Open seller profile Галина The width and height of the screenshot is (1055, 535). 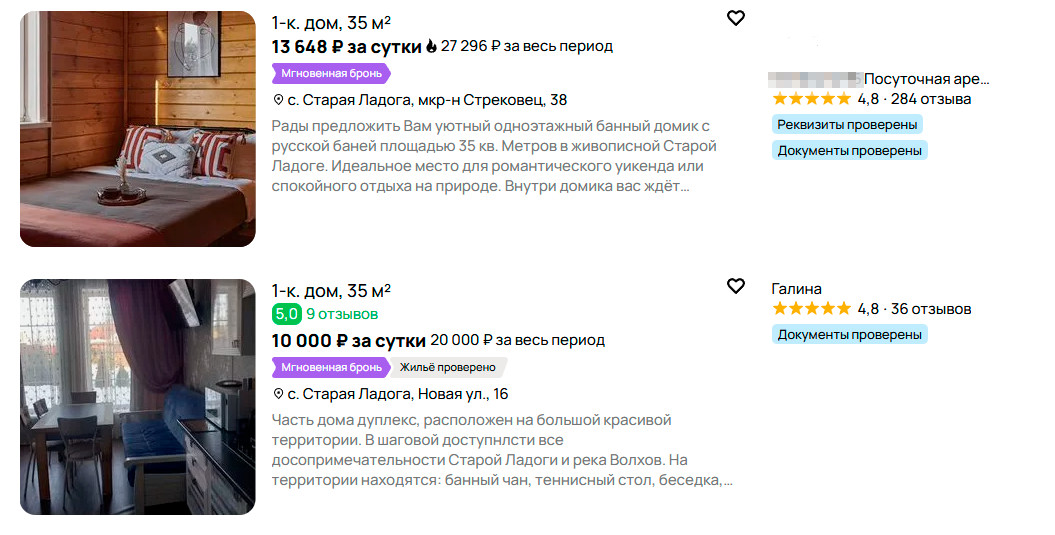coord(796,288)
